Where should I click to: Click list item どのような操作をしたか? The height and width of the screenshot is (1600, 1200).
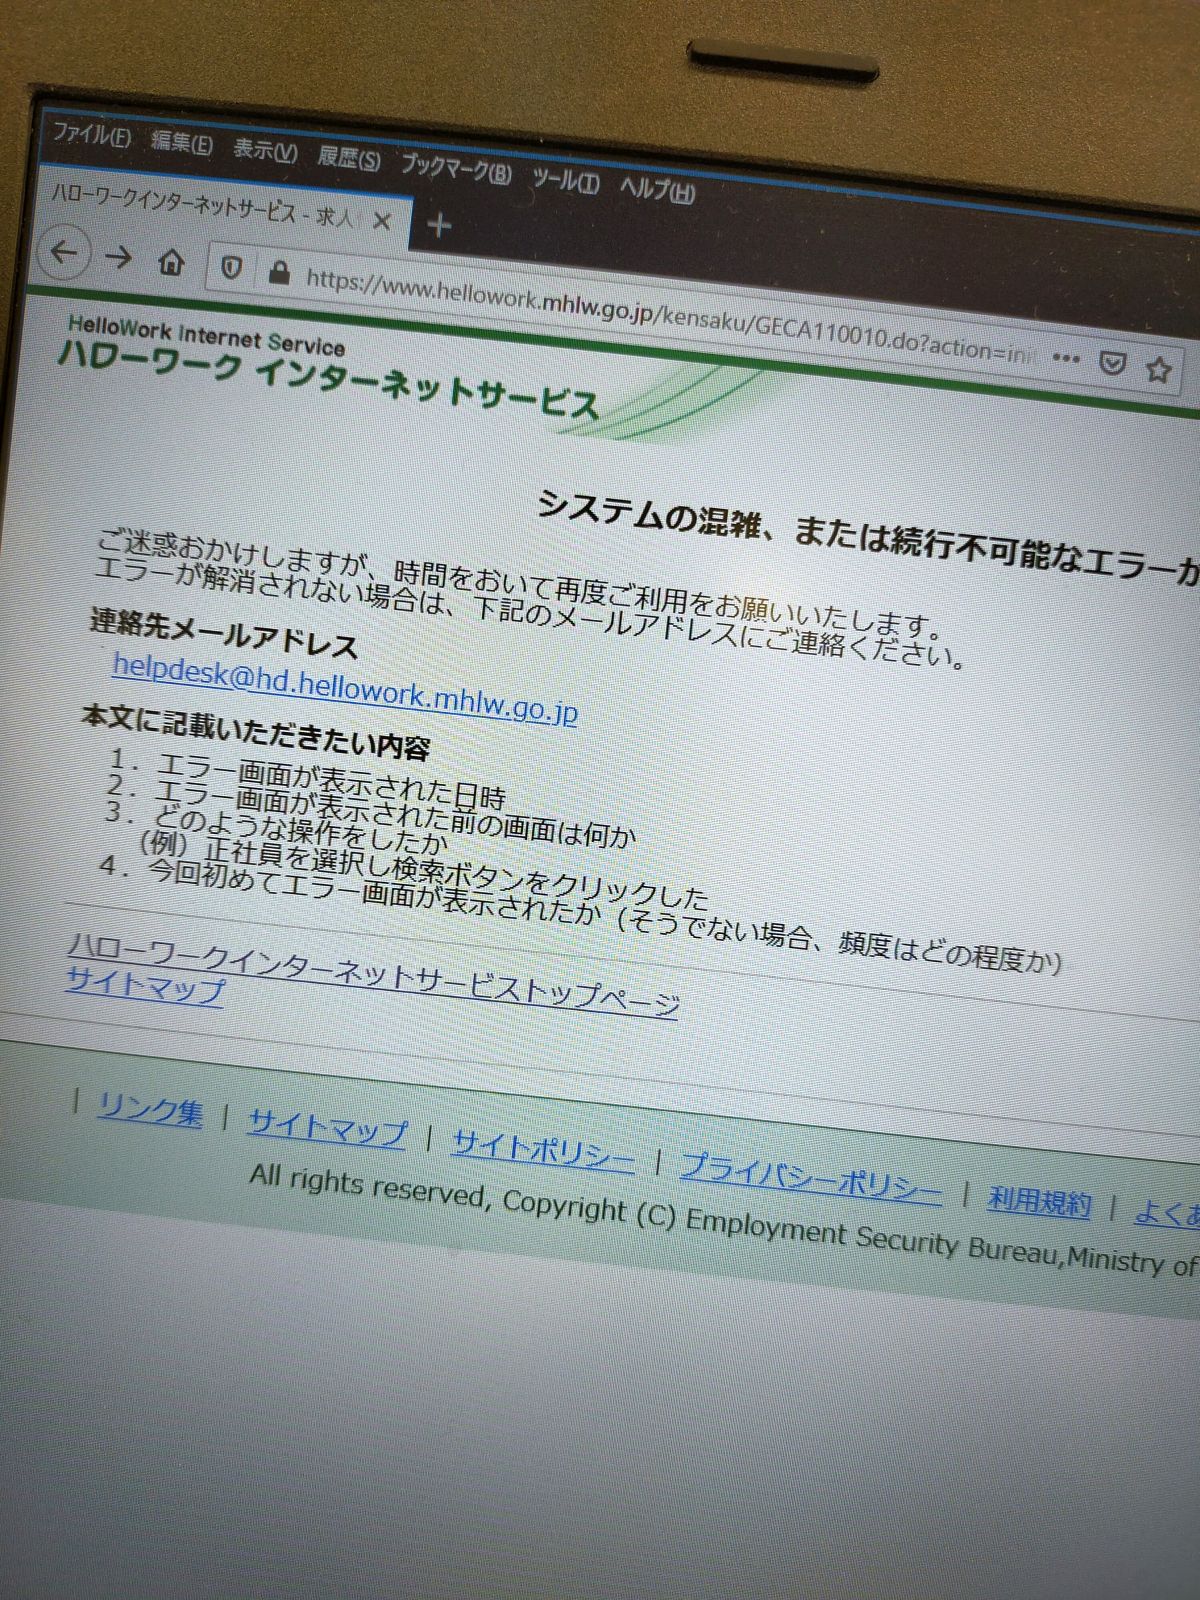coord(300,829)
